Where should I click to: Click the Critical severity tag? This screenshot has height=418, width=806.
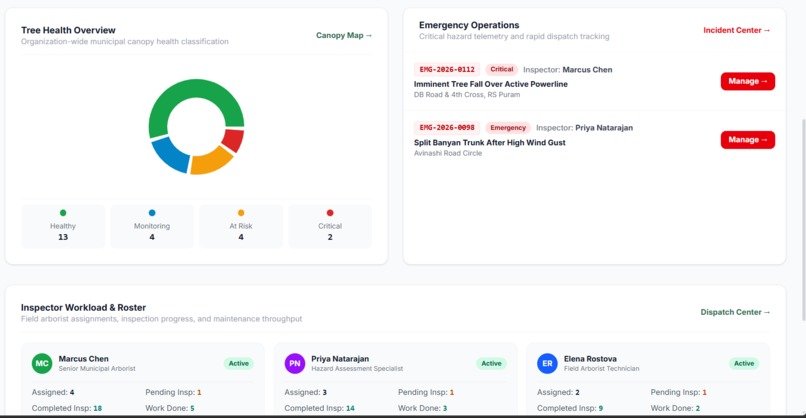(x=502, y=69)
